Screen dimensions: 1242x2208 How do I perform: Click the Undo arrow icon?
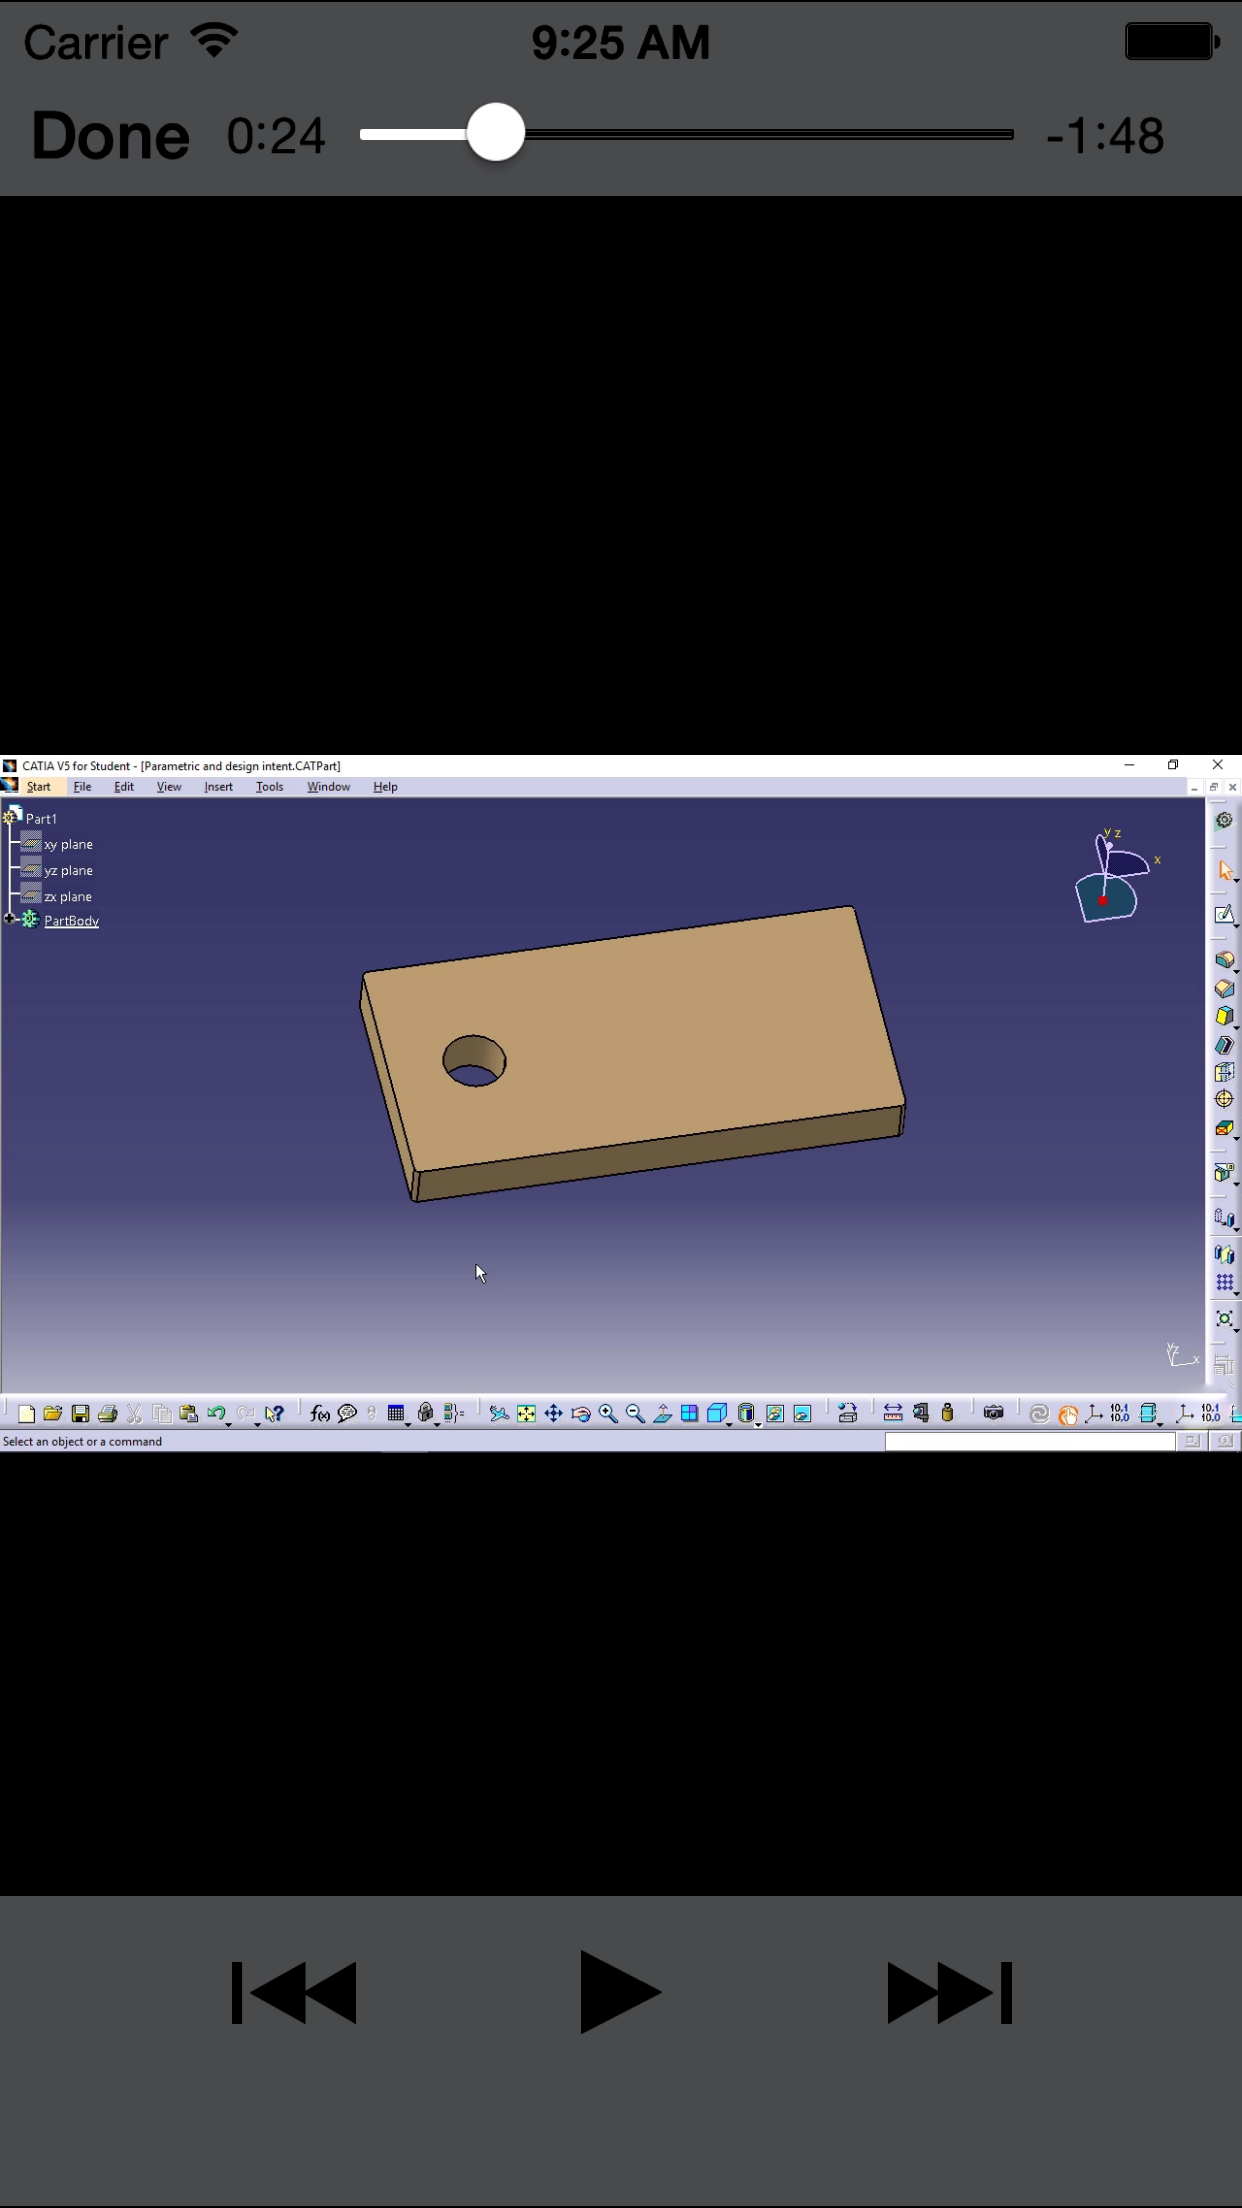(x=216, y=1413)
